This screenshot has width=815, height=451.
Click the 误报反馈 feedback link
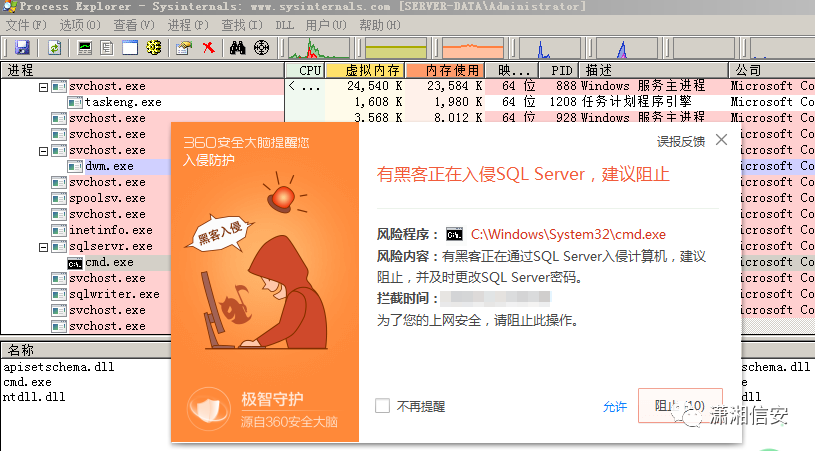(681, 141)
